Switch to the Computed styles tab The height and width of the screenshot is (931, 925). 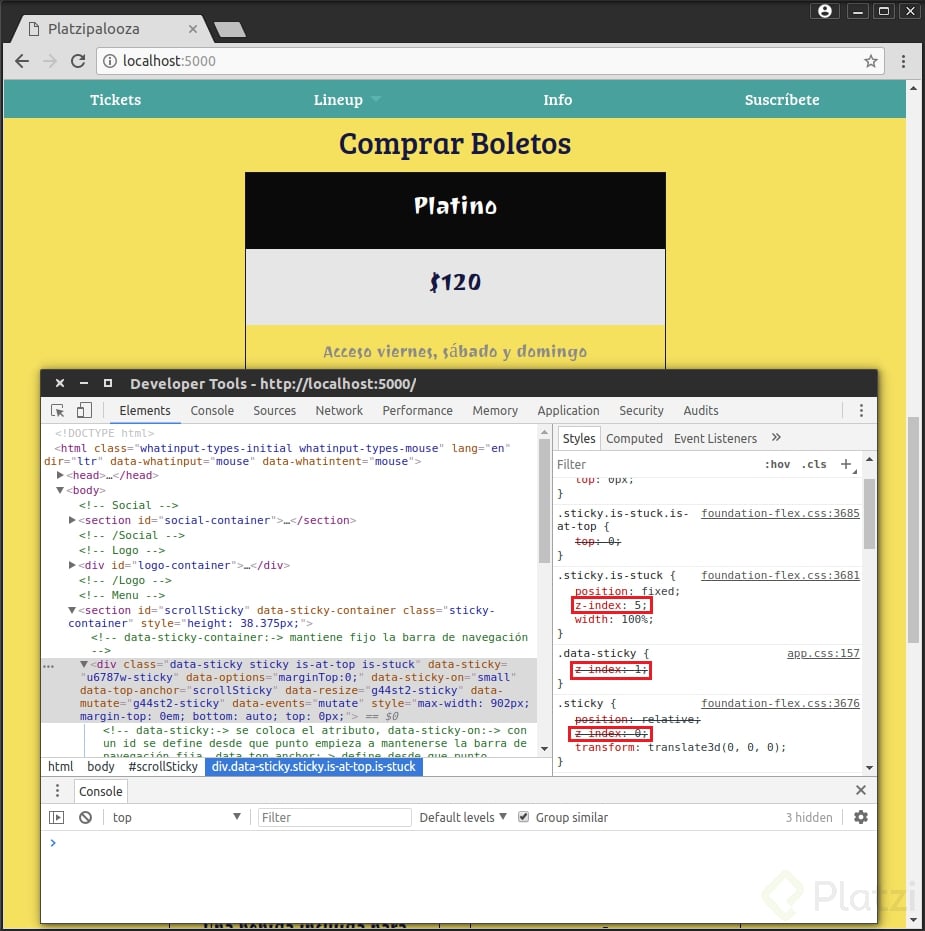(x=634, y=439)
